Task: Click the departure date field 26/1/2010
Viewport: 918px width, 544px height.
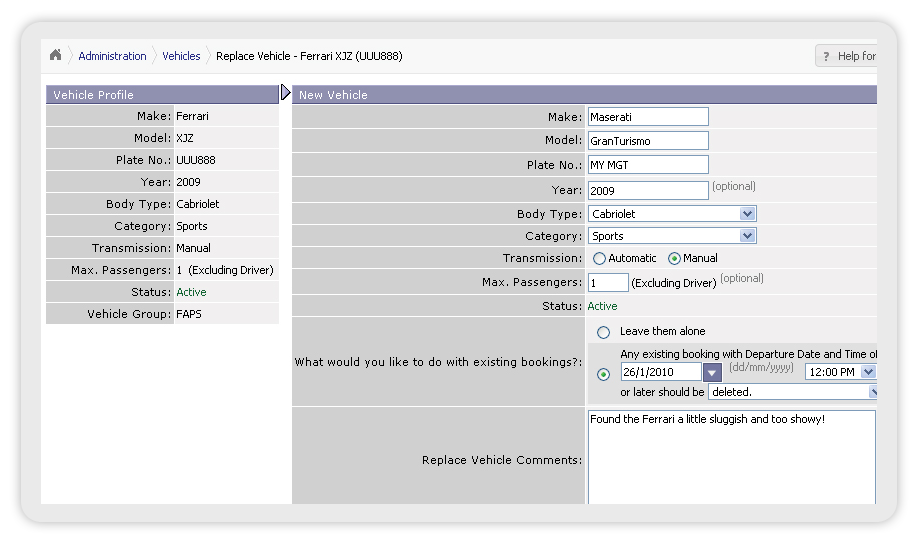Action: click(x=661, y=372)
